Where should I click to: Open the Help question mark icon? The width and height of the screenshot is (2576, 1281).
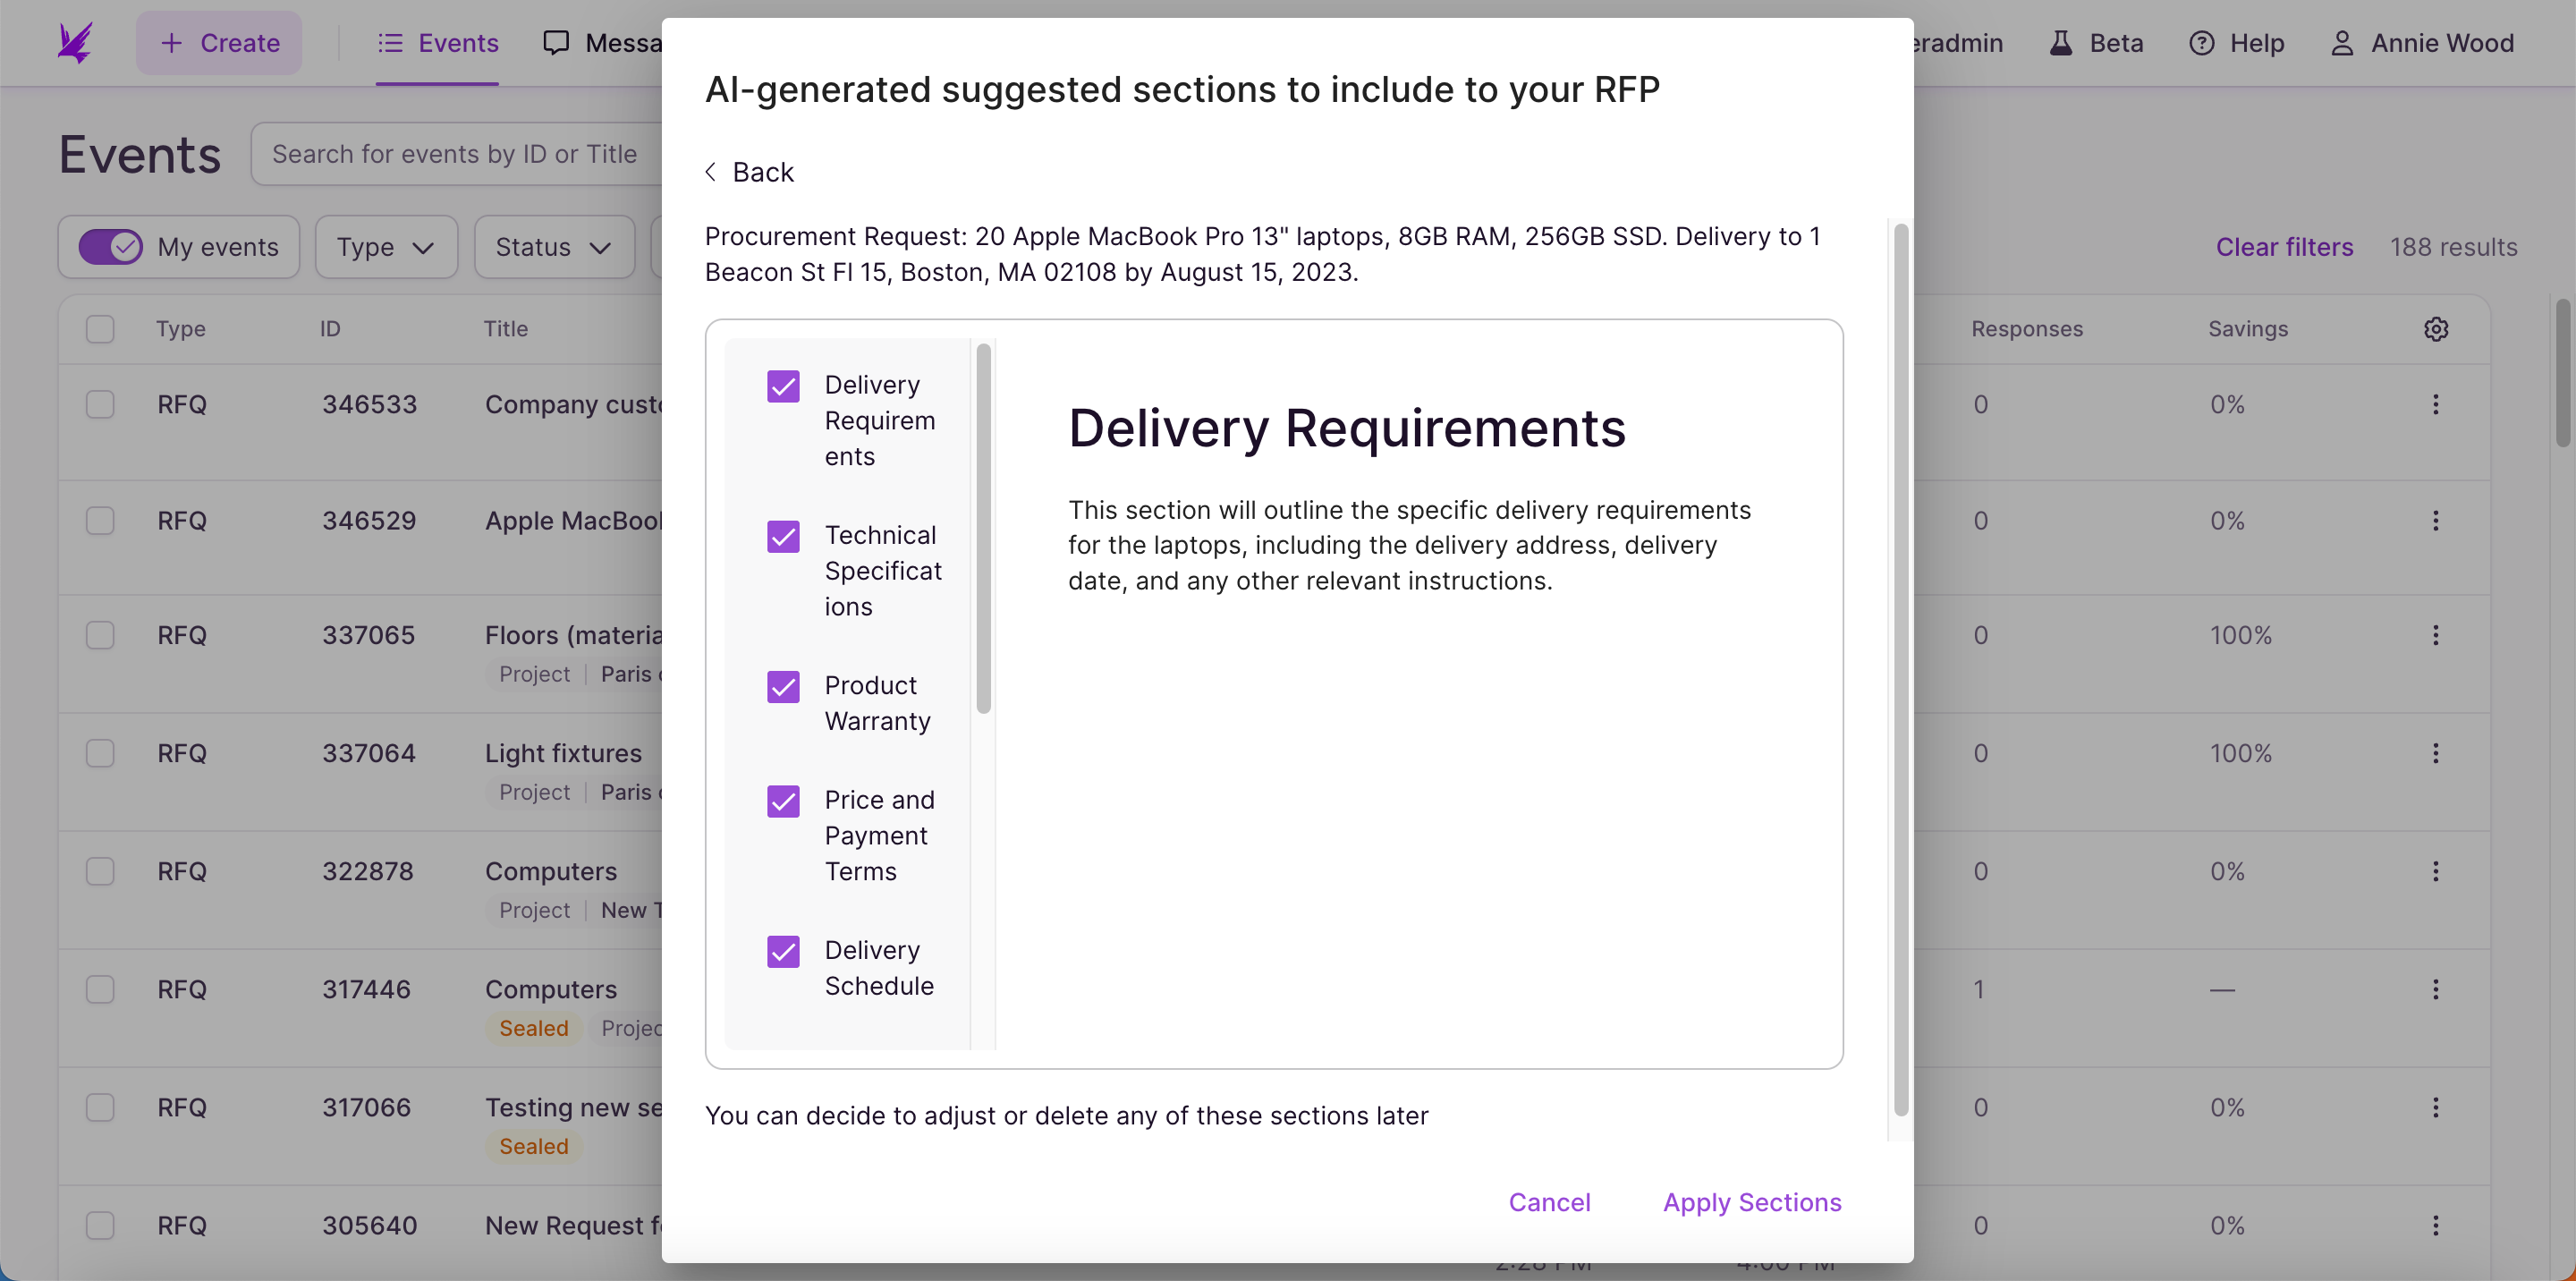2201,43
